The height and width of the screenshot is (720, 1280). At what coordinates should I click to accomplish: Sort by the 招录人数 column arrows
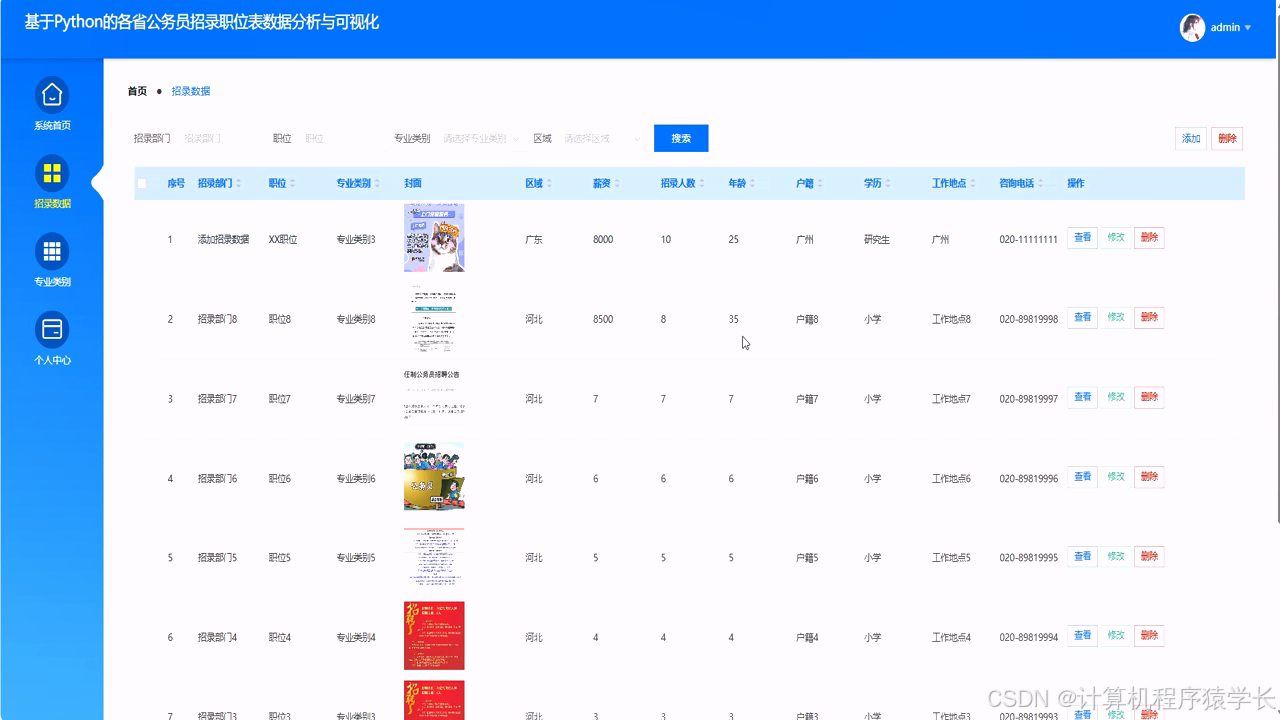(x=703, y=183)
